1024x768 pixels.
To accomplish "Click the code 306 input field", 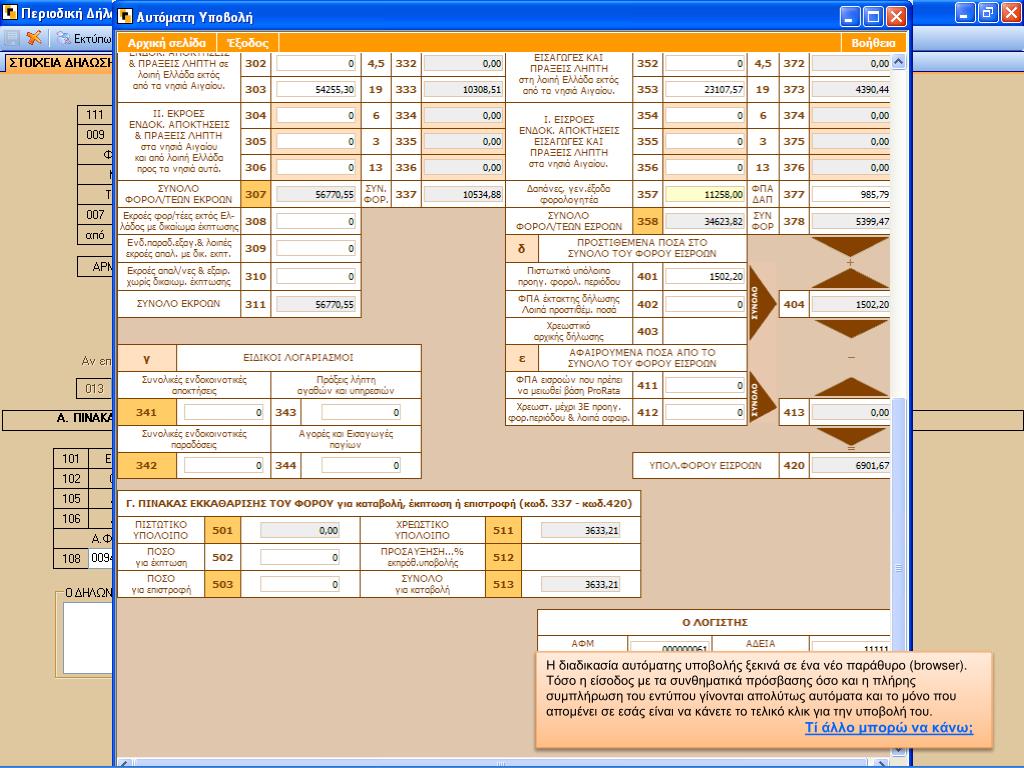I will (316, 168).
